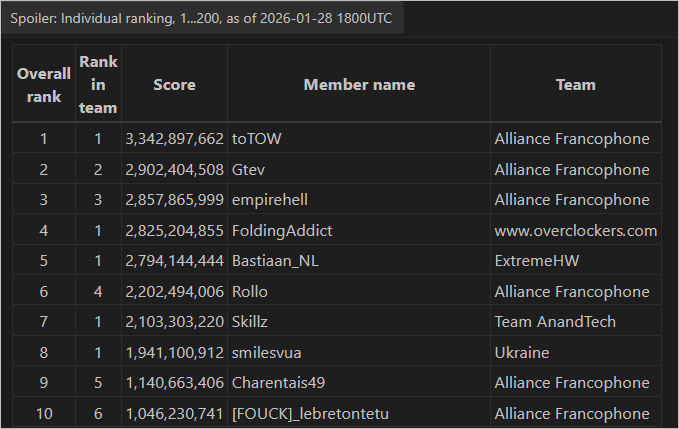This screenshot has height=429, width=679.
Task: Select the Ukraine team cell
Action: coord(523,353)
